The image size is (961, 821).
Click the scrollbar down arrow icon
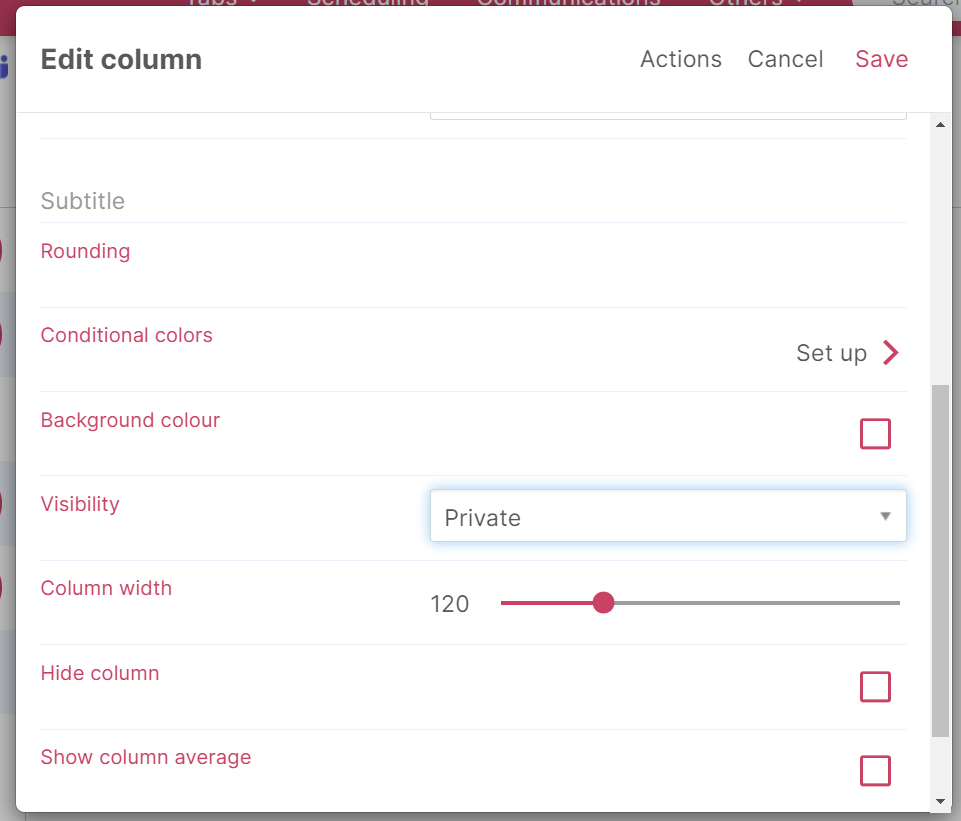940,801
